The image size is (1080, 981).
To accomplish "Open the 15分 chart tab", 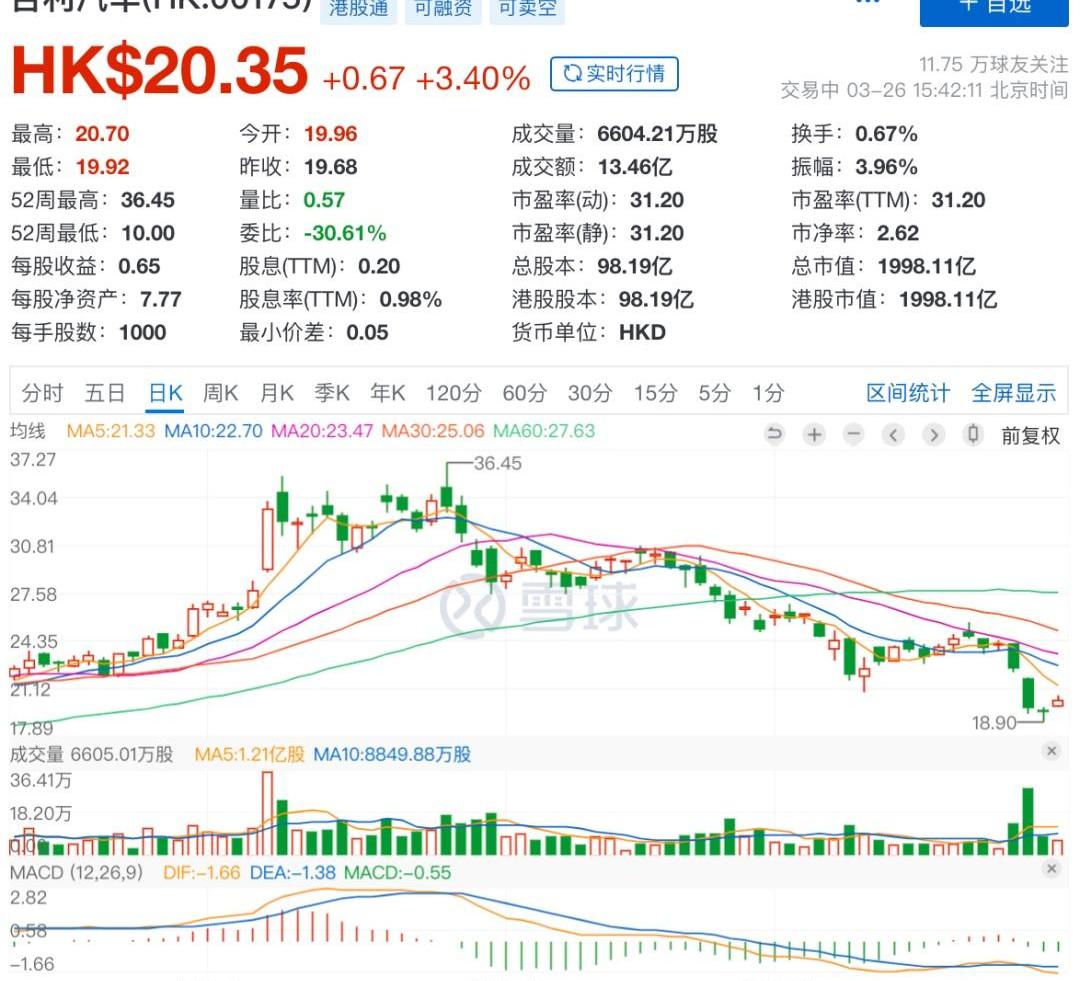I will [x=655, y=393].
